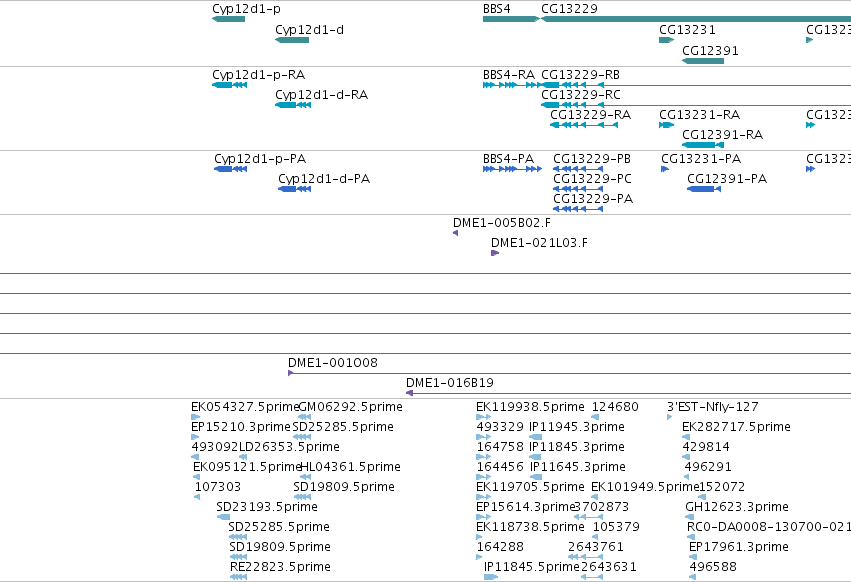This screenshot has height=582, width=851.
Task: Select the Cyp12d1-d gene feature
Action: pyautogui.click(x=292, y=40)
